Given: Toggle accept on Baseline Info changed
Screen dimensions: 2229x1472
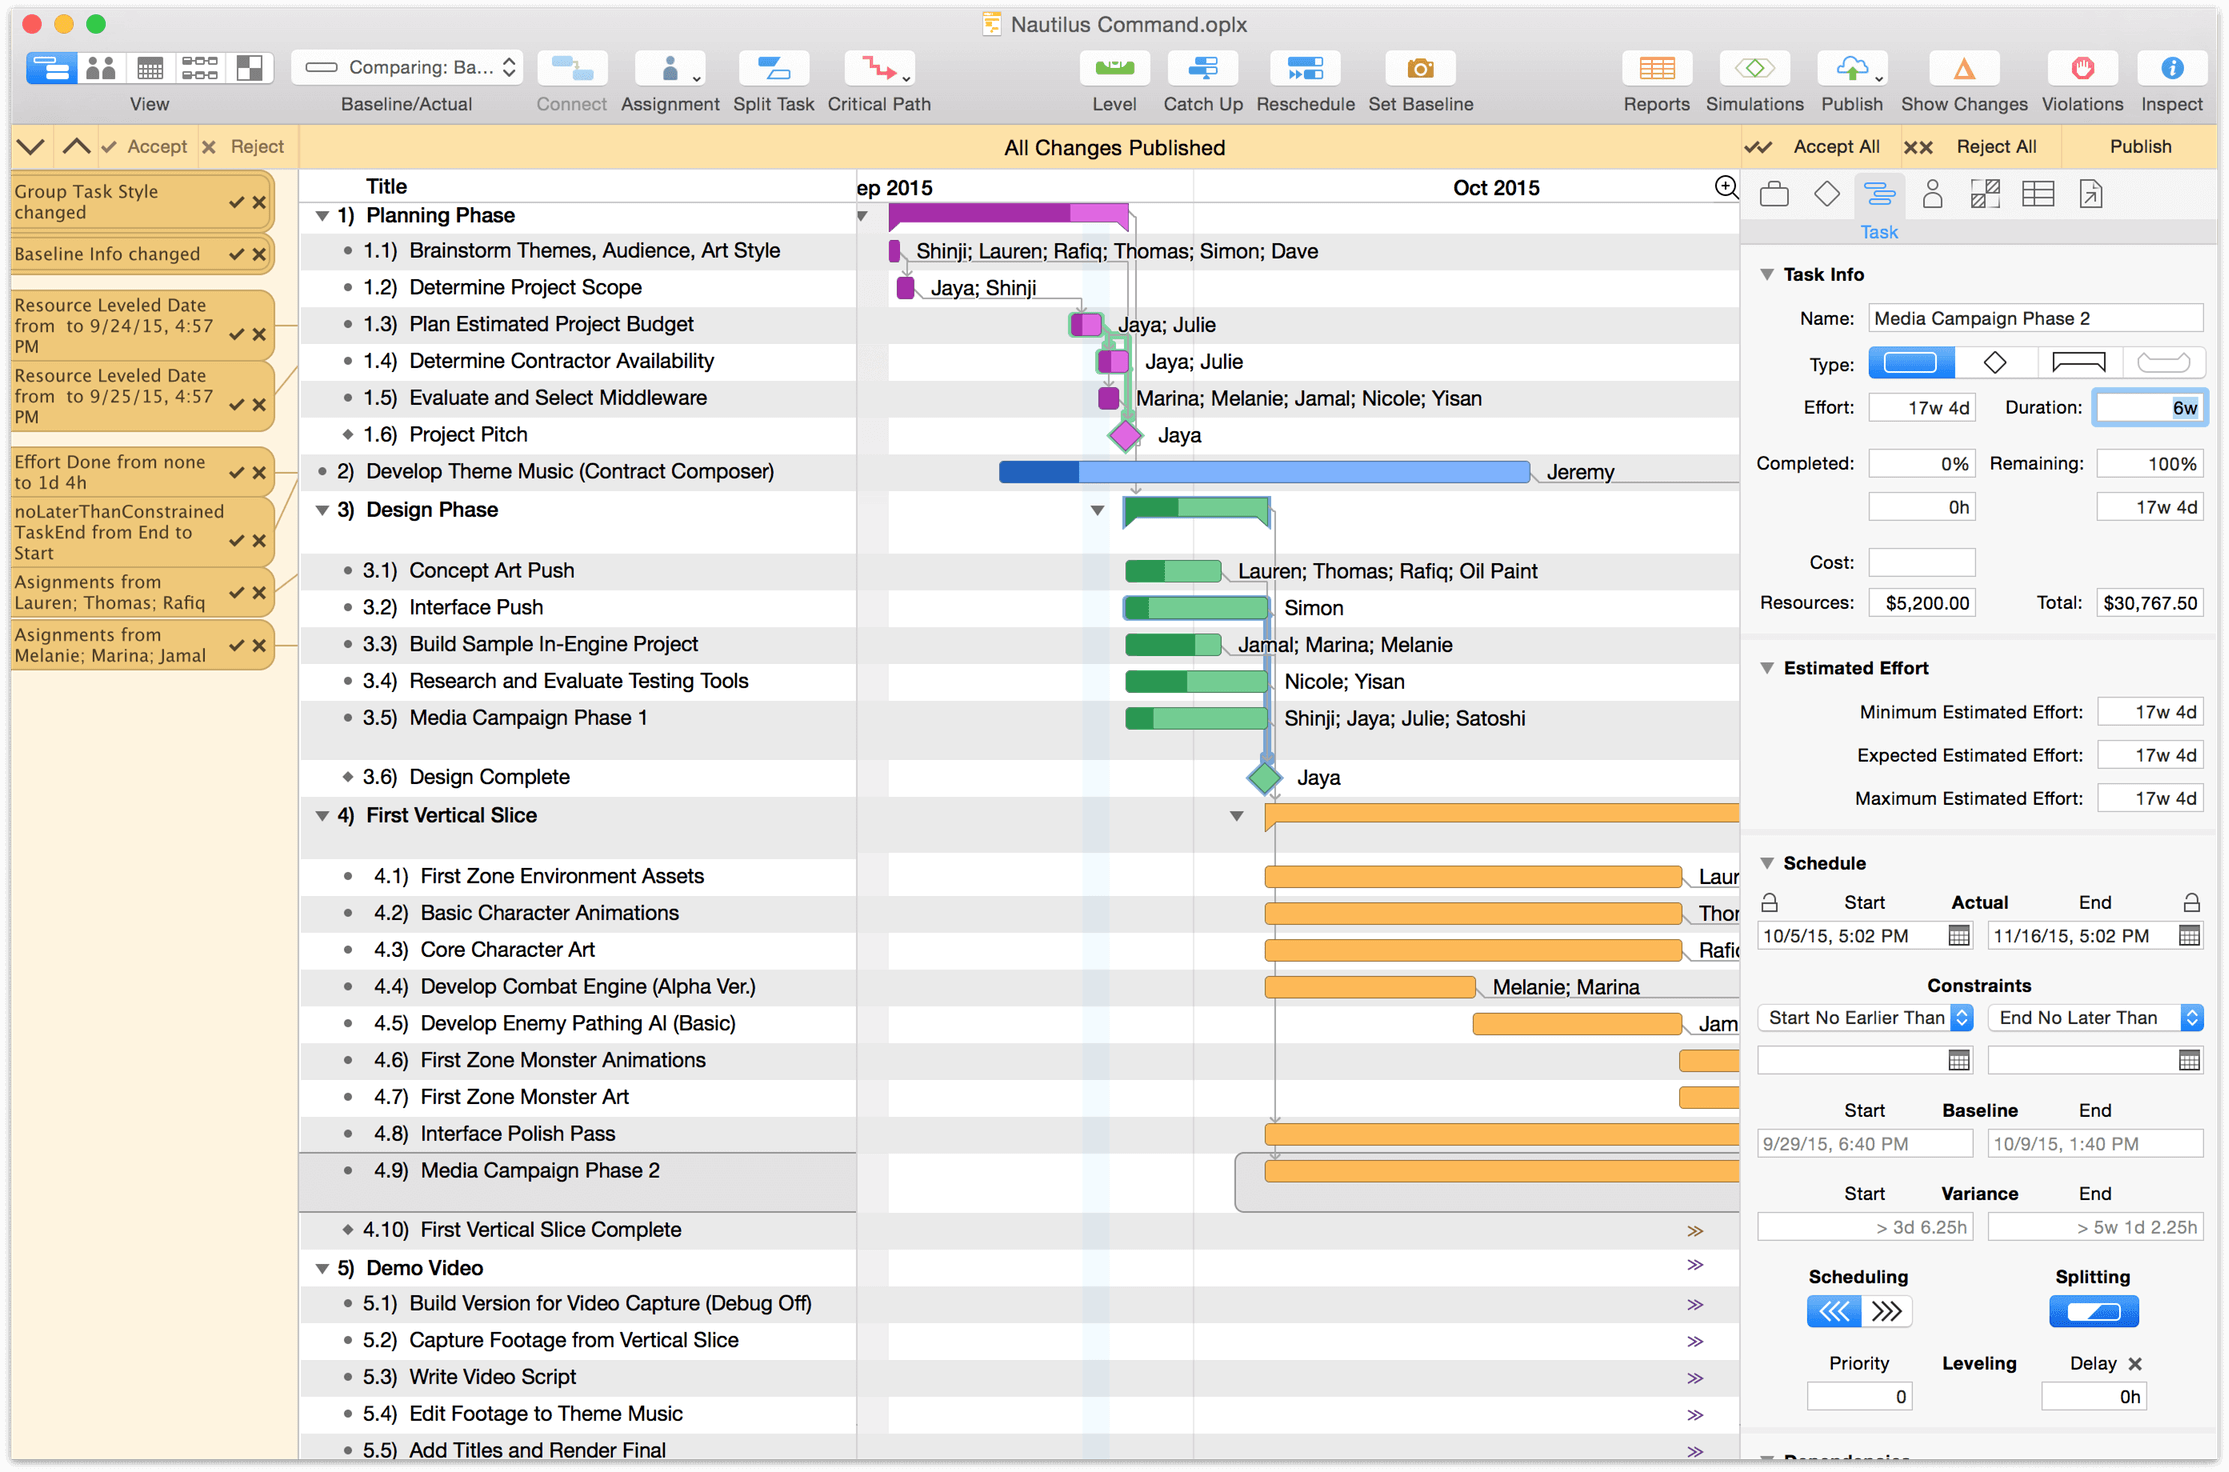Looking at the screenshot, I should [x=235, y=253].
